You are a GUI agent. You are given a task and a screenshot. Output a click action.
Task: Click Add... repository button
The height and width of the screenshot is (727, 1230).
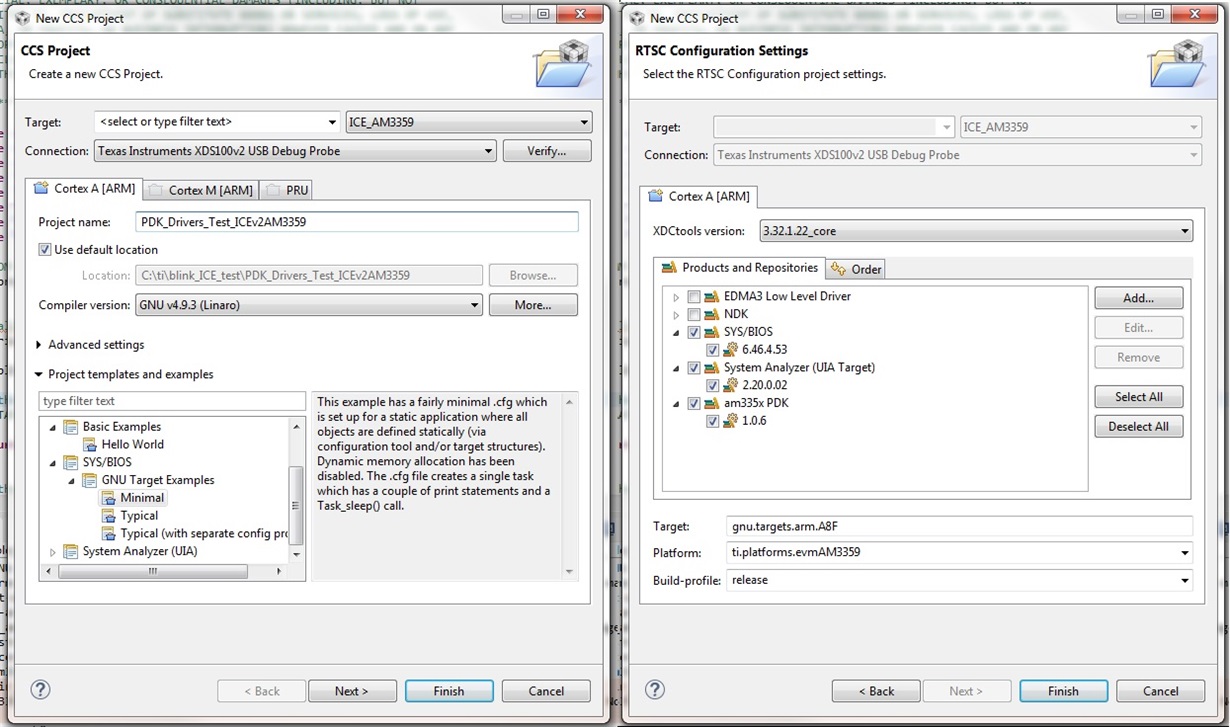pos(1139,298)
